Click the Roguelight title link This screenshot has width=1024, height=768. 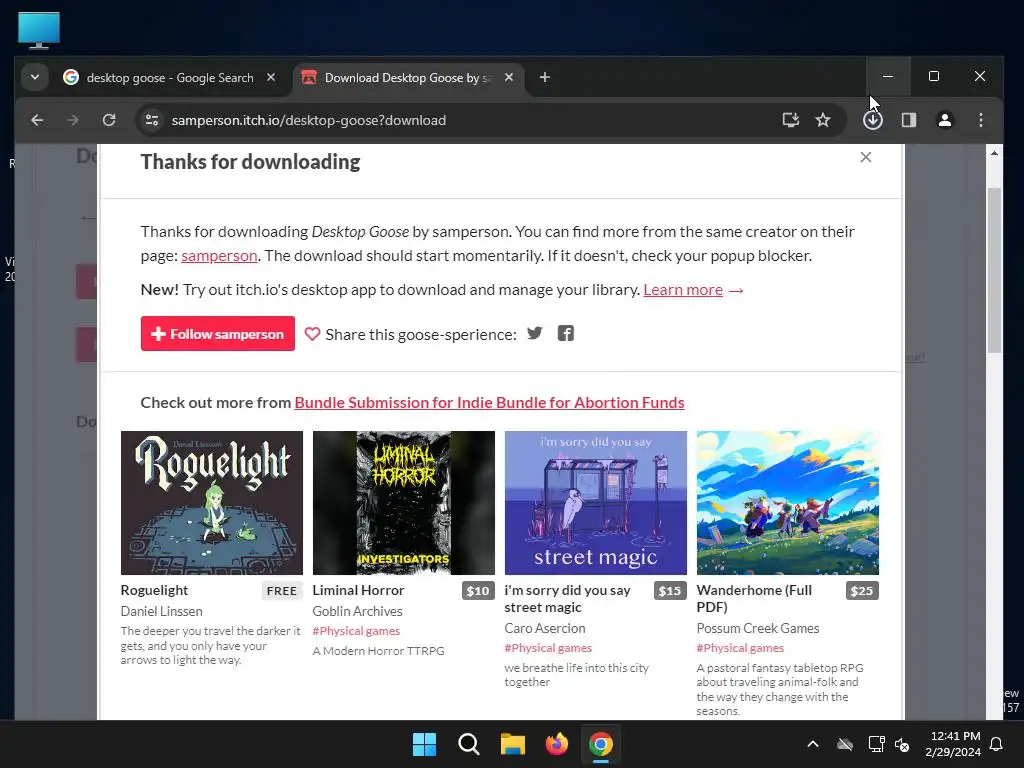click(154, 590)
